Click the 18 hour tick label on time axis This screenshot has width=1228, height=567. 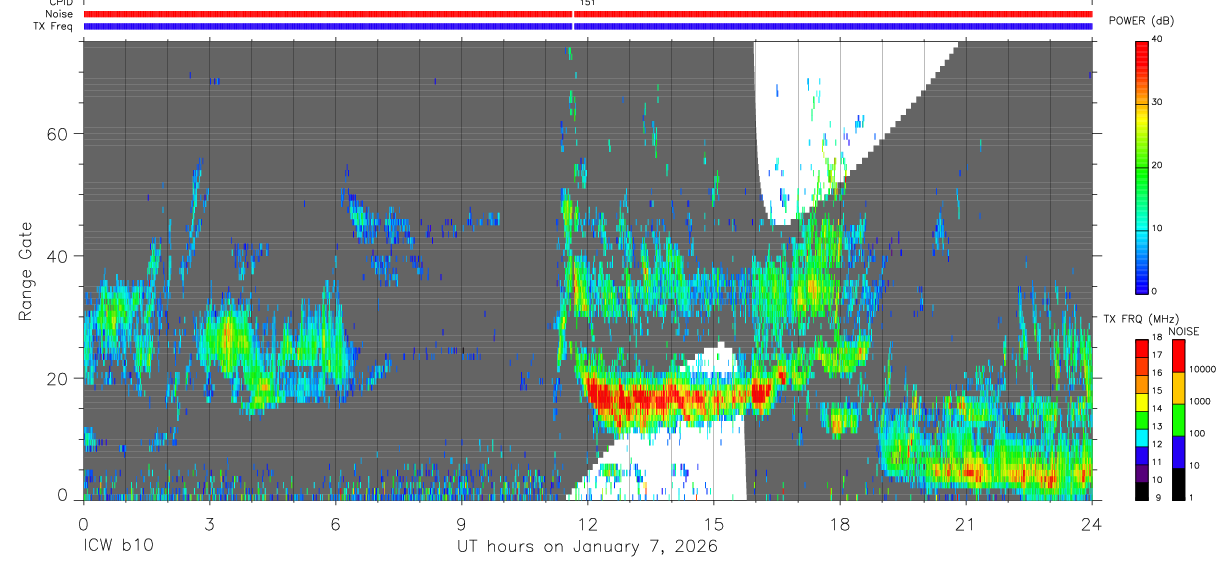click(x=839, y=523)
